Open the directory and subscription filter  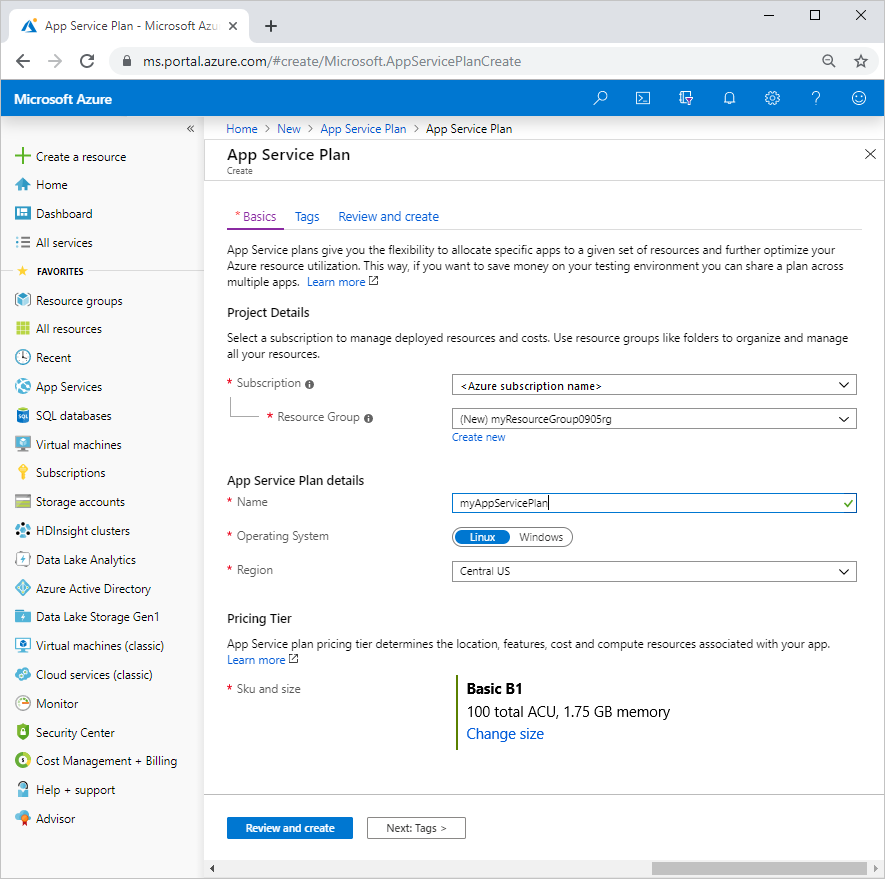(686, 97)
